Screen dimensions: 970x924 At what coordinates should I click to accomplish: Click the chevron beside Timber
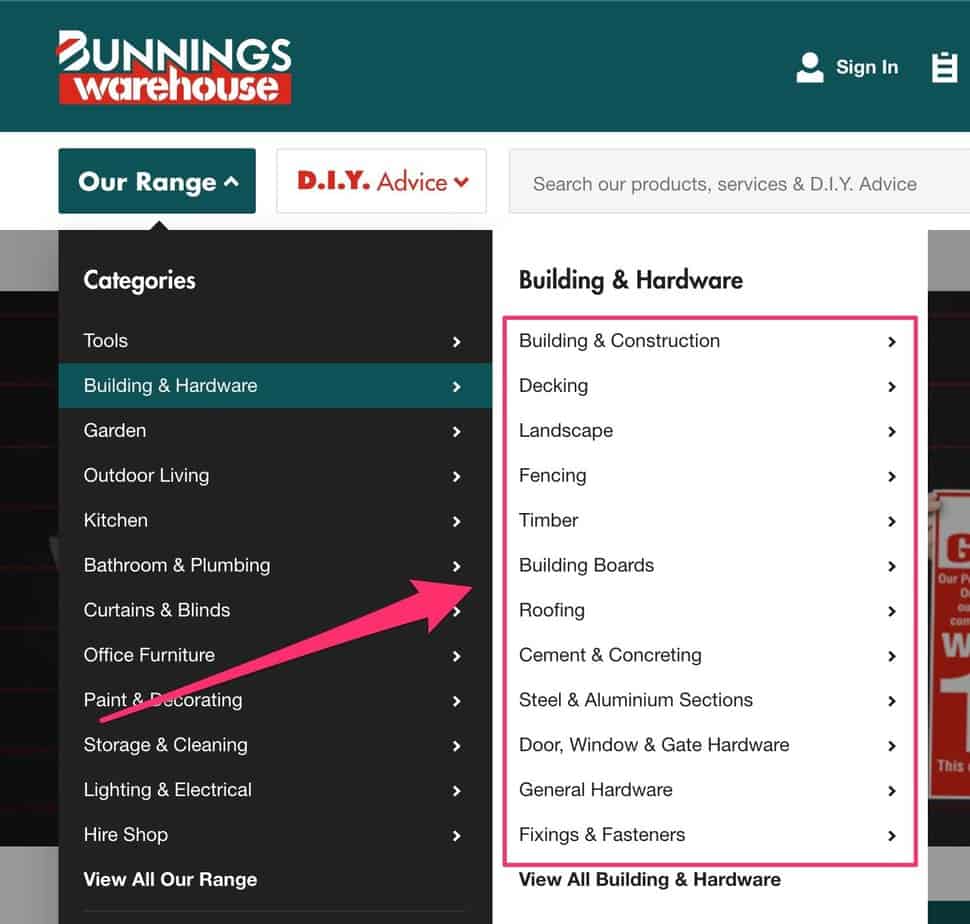tap(891, 521)
